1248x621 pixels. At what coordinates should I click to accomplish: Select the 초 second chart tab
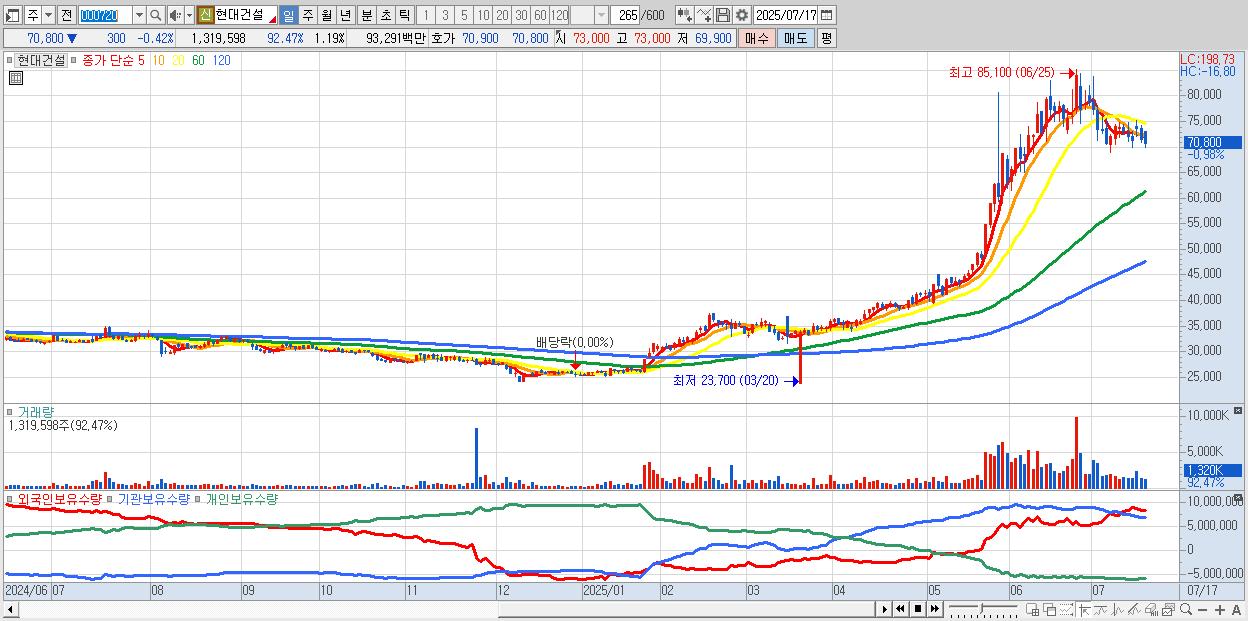point(384,15)
